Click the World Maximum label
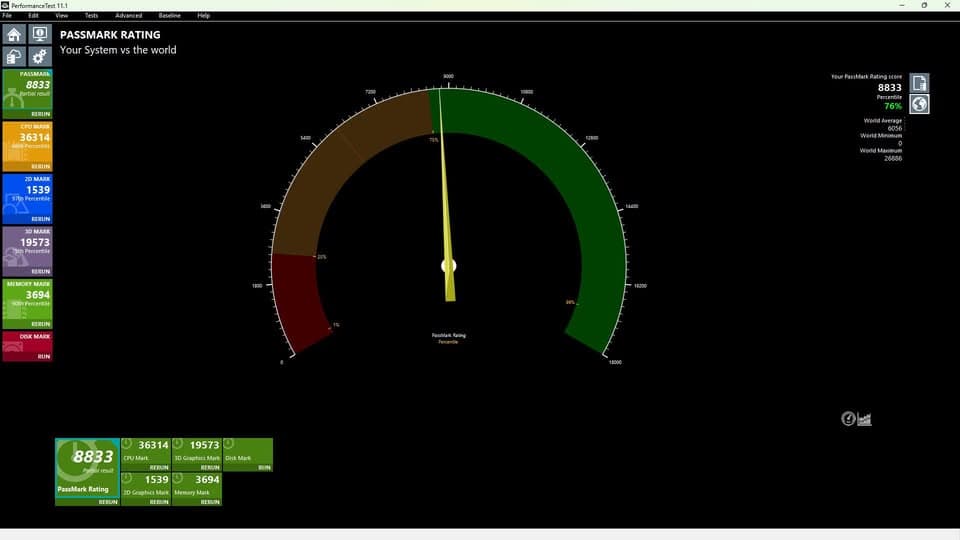 (880, 151)
